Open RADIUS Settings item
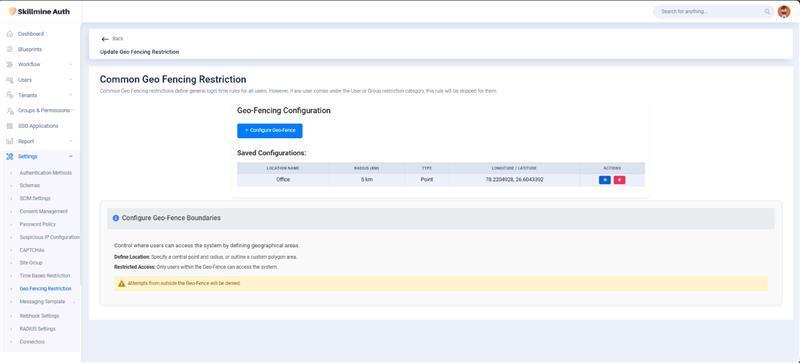Image resolution: width=800 pixels, height=363 pixels. pos(37,329)
